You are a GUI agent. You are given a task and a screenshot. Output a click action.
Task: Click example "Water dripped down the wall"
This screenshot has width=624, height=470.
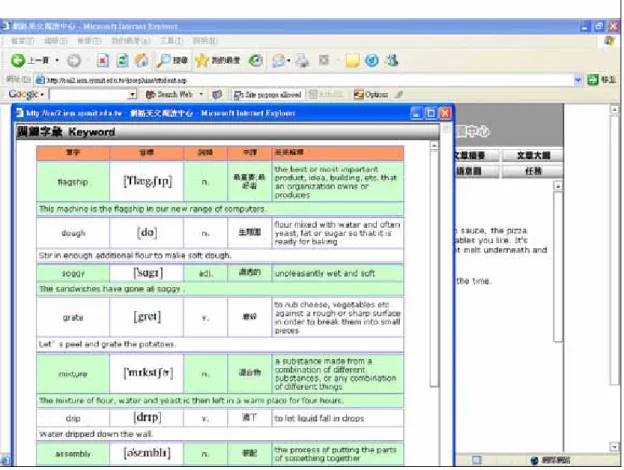click(x=96, y=434)
